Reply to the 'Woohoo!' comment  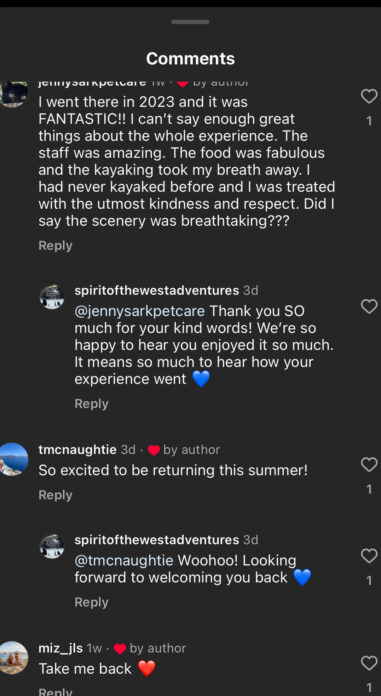pyautogui.click(x=91, y=602)
